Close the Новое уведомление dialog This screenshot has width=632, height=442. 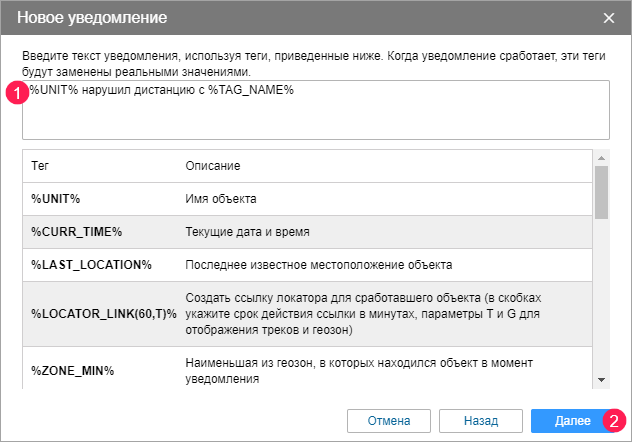pos(609,18)
